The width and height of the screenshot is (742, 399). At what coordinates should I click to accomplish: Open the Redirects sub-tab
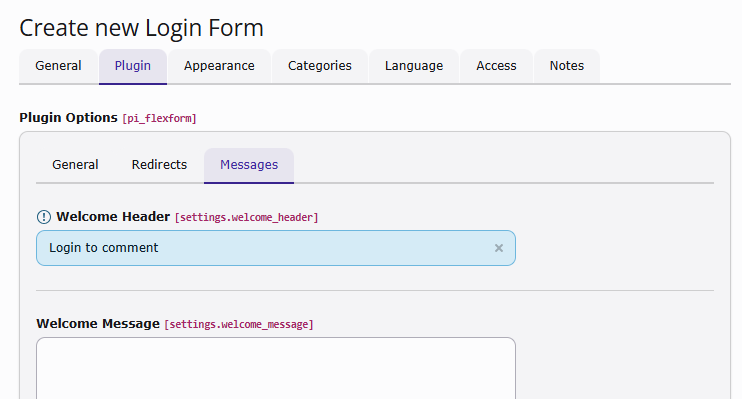tap(159, 165)
